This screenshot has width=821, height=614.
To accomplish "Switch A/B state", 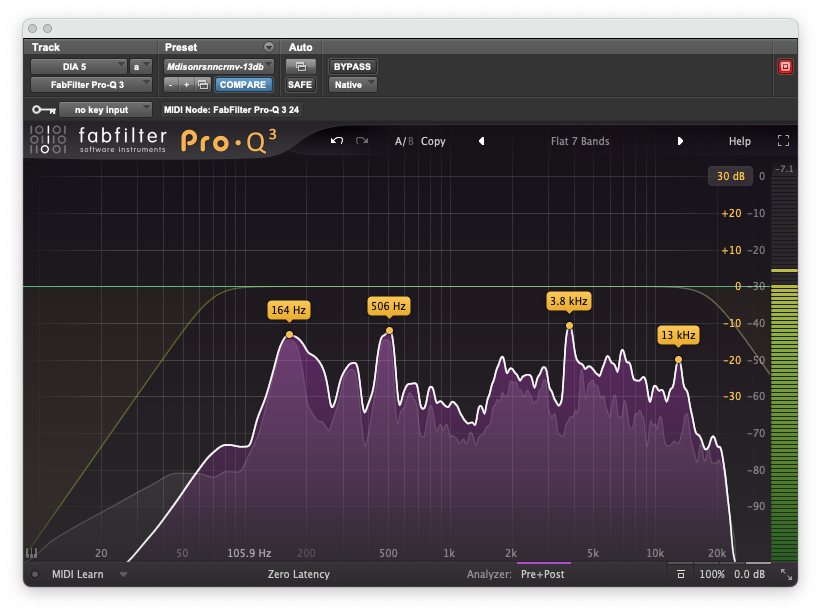I will point(404,141).
